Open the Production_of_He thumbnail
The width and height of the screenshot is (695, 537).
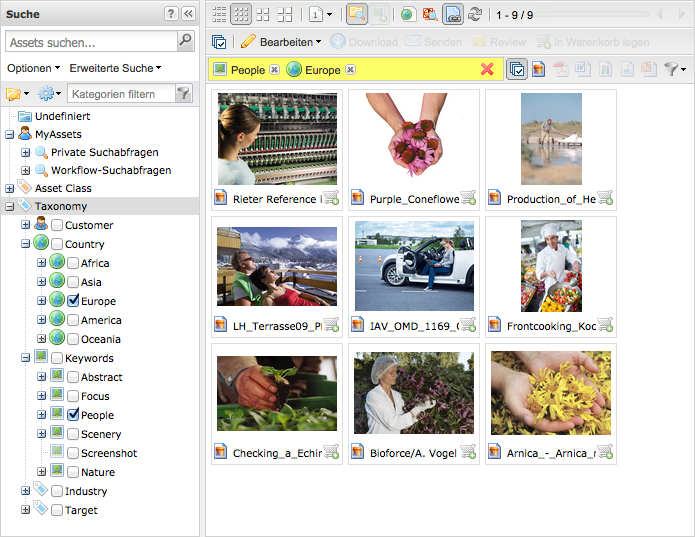[x=551, y=139]
